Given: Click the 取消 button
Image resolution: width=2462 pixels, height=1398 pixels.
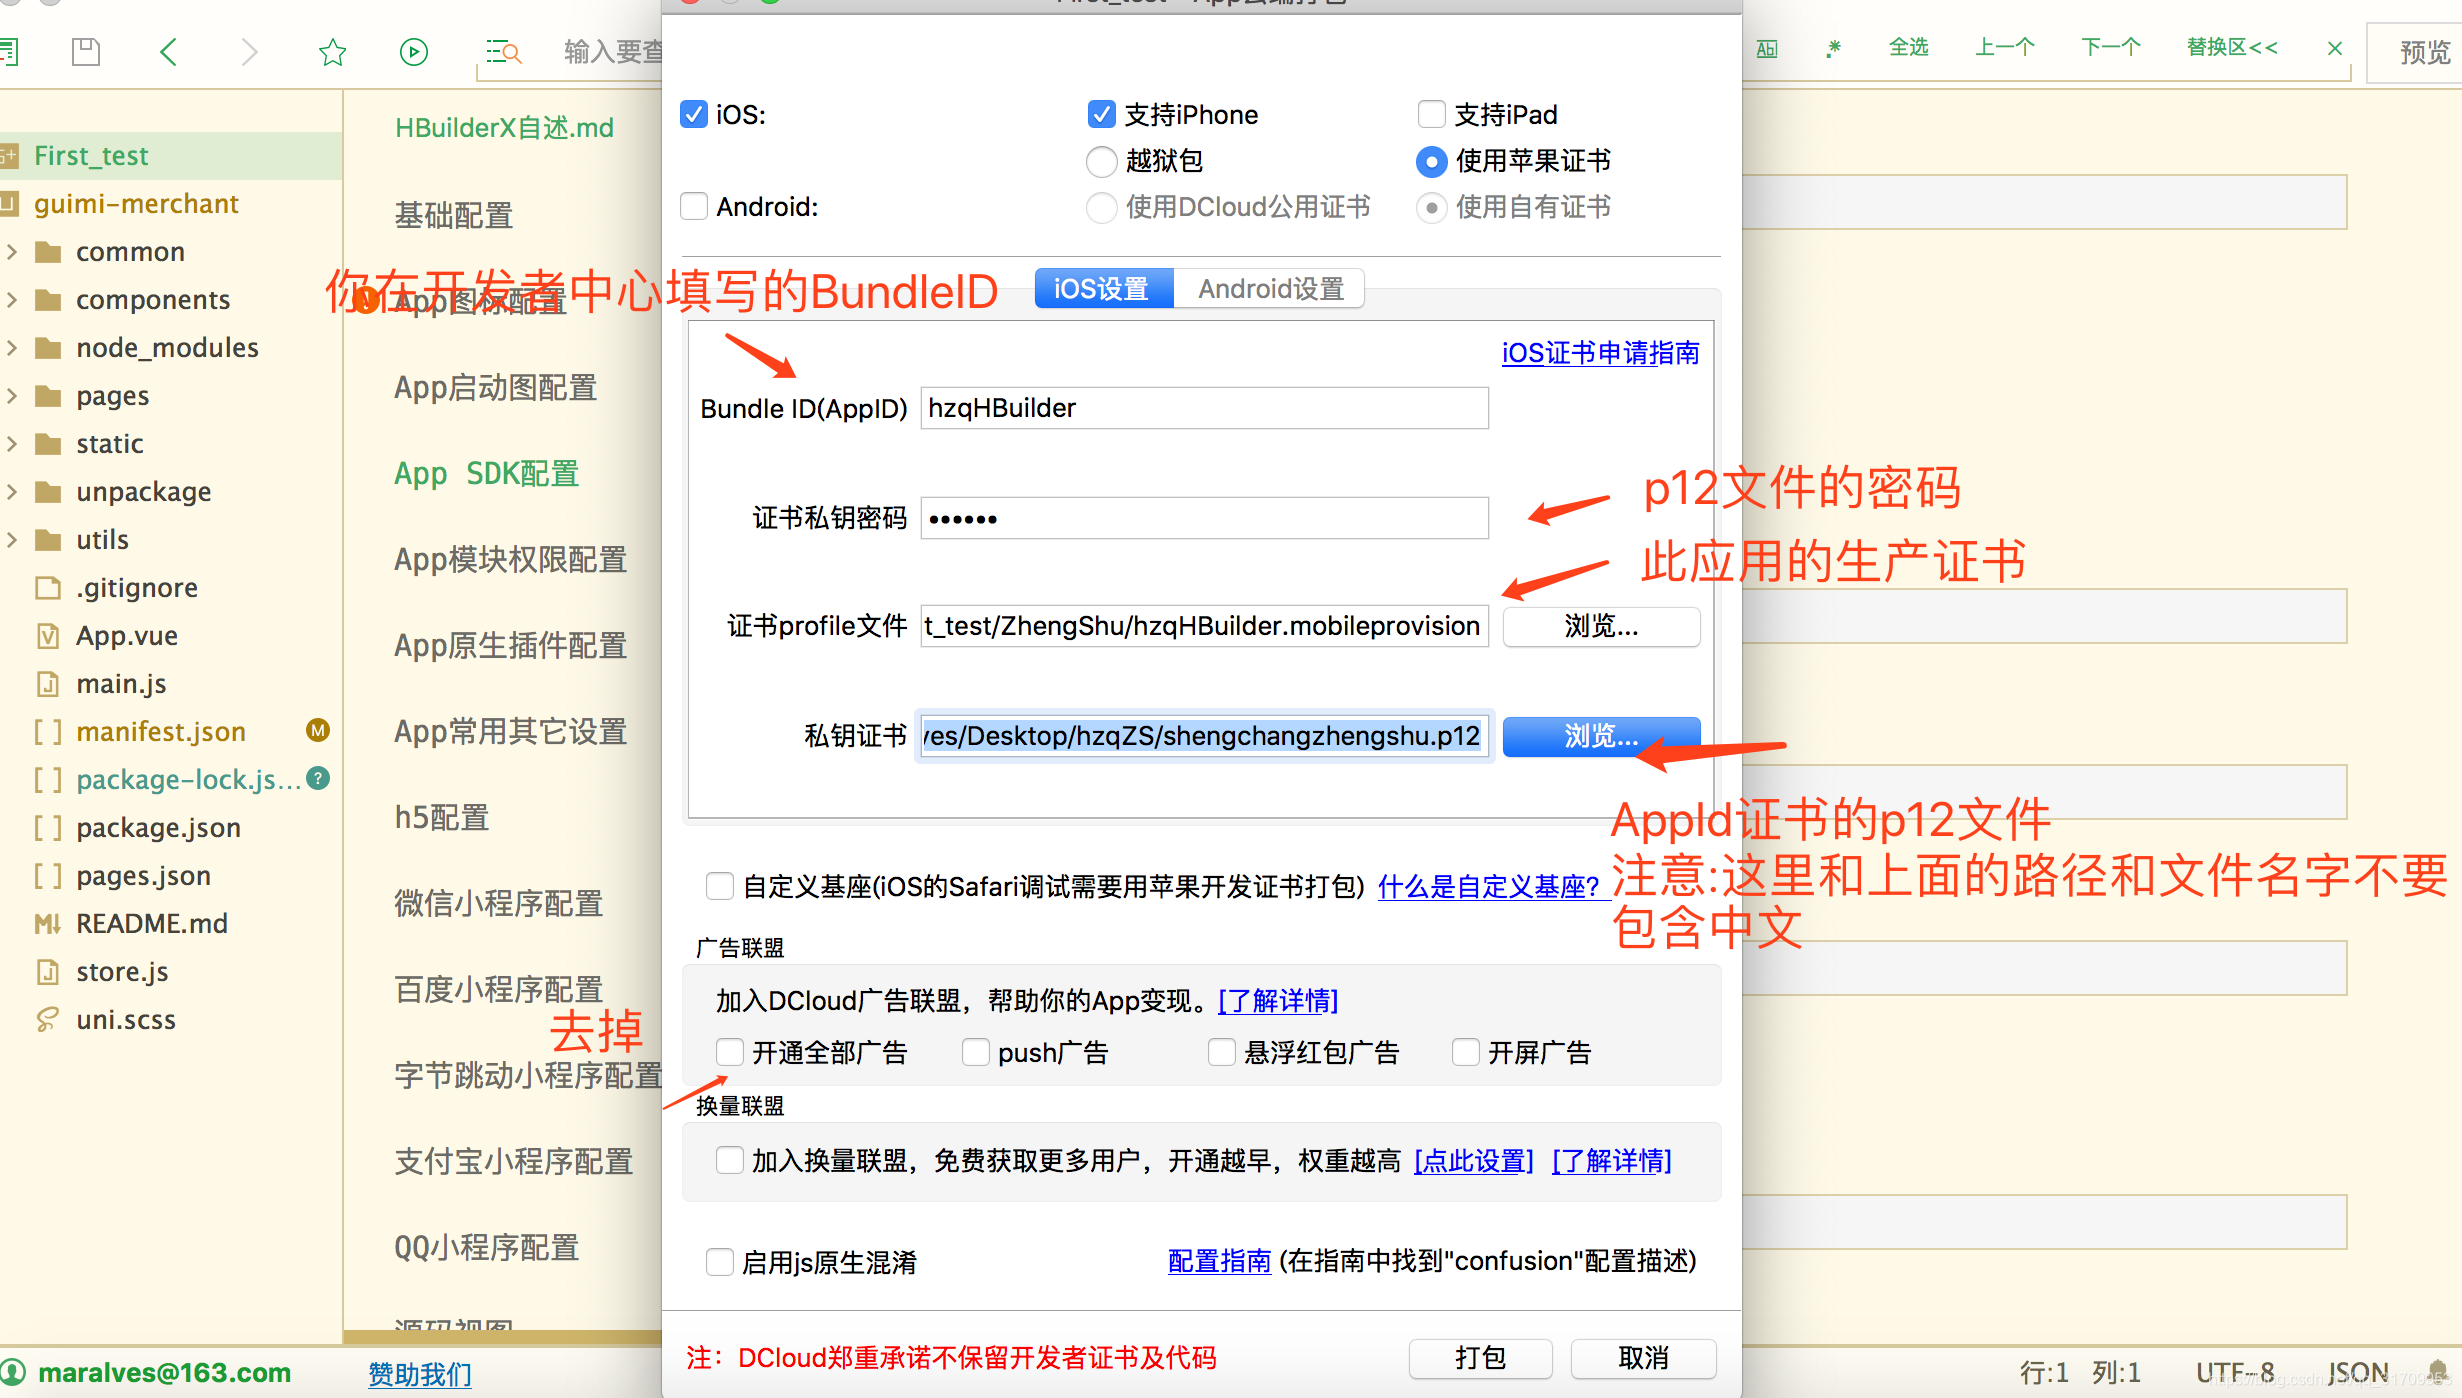Looking at the screenshot, I should pos(1643,1358).
